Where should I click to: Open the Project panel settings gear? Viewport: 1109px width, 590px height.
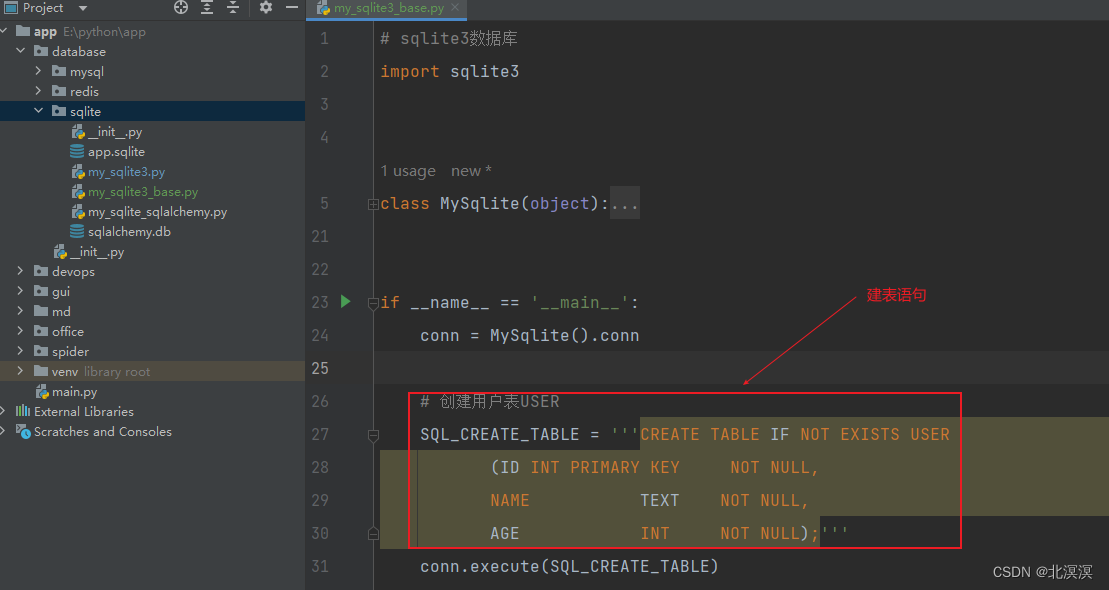(264, 7)
